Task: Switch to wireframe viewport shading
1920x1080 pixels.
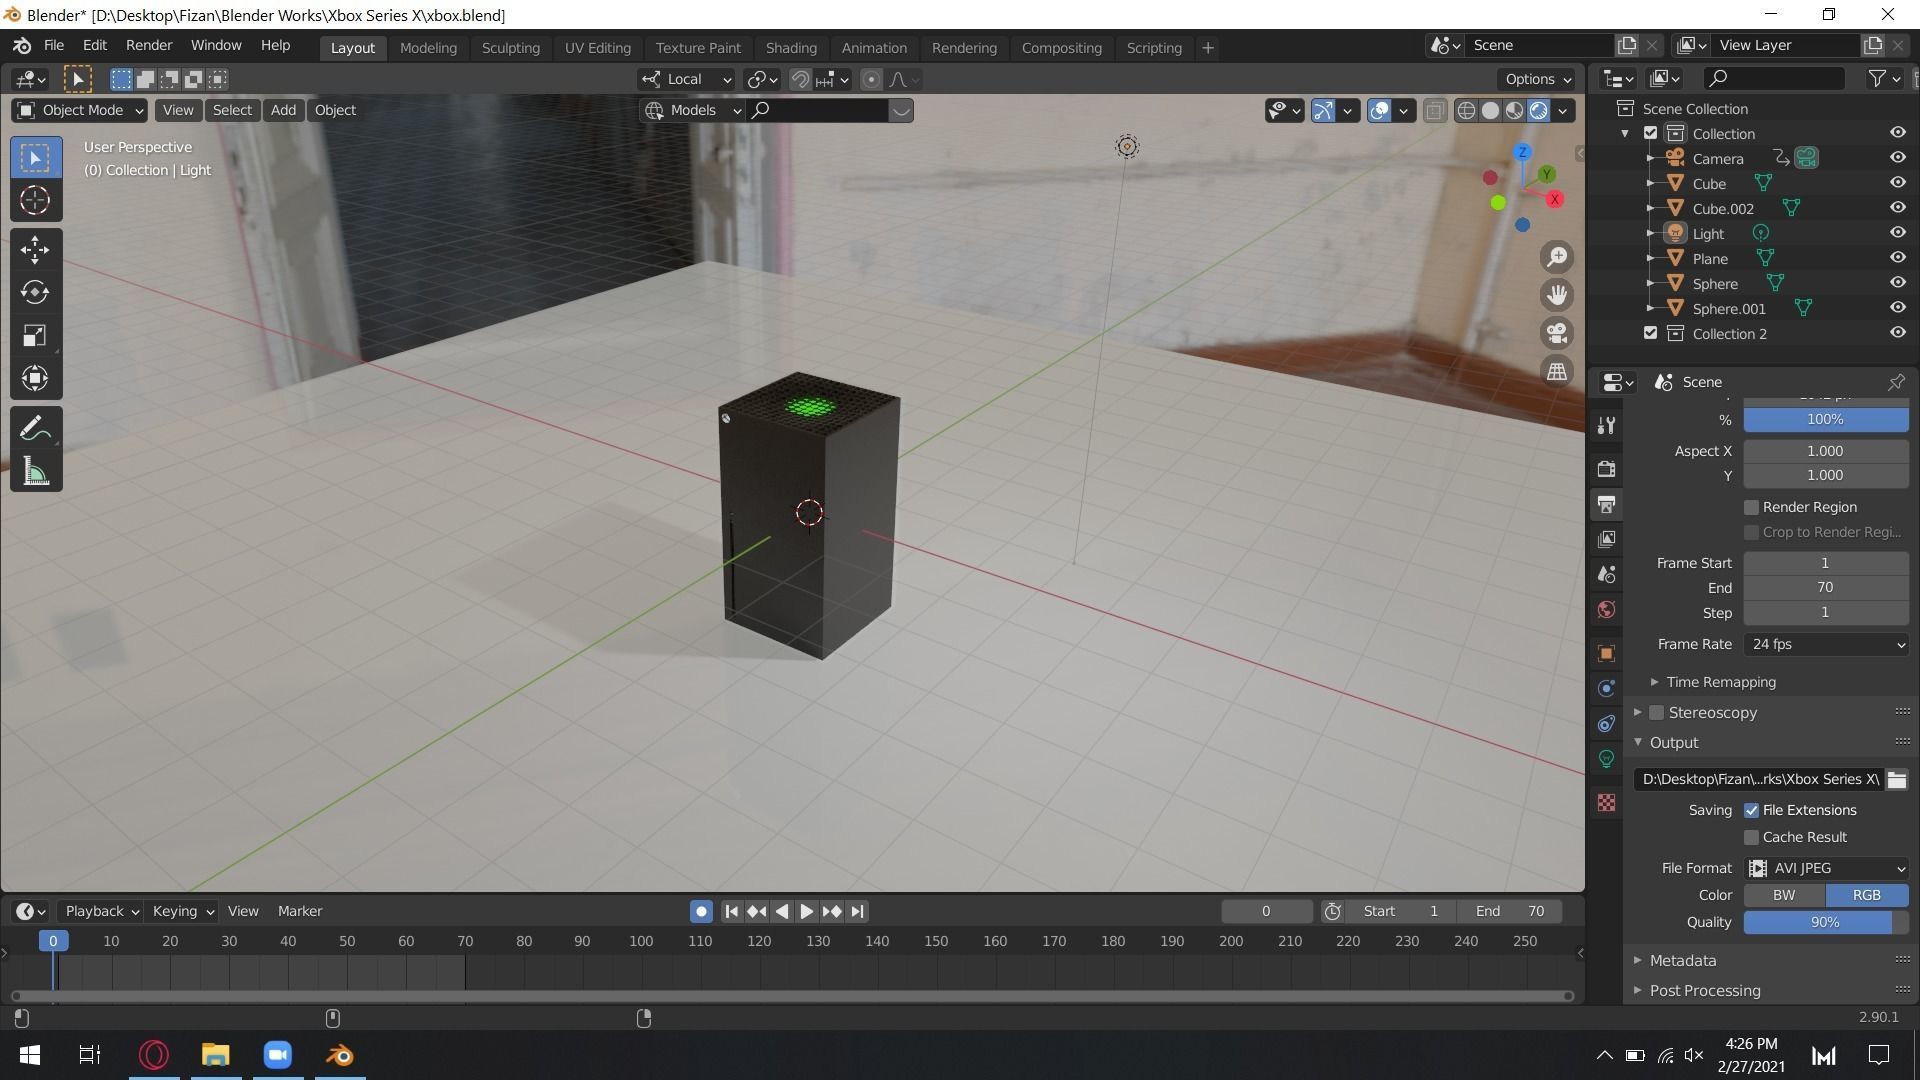Action: 1466,111
